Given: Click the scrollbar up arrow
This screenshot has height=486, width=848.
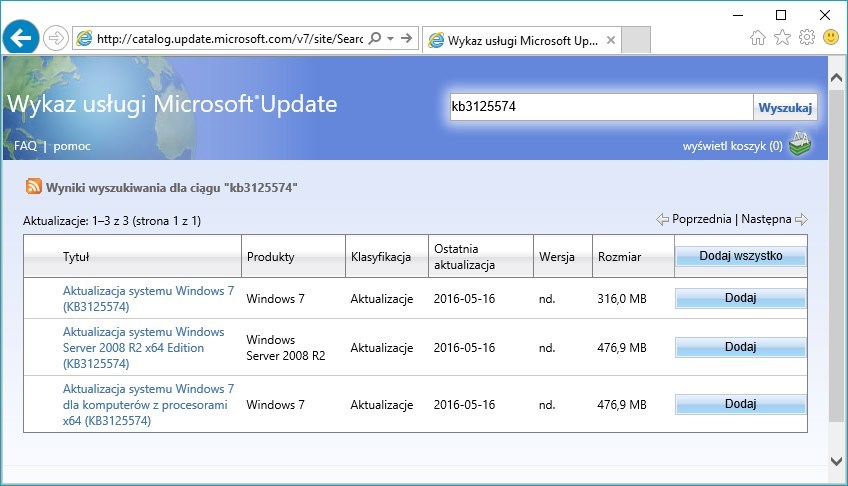Looking at the screenshot, I should (836, 78).
